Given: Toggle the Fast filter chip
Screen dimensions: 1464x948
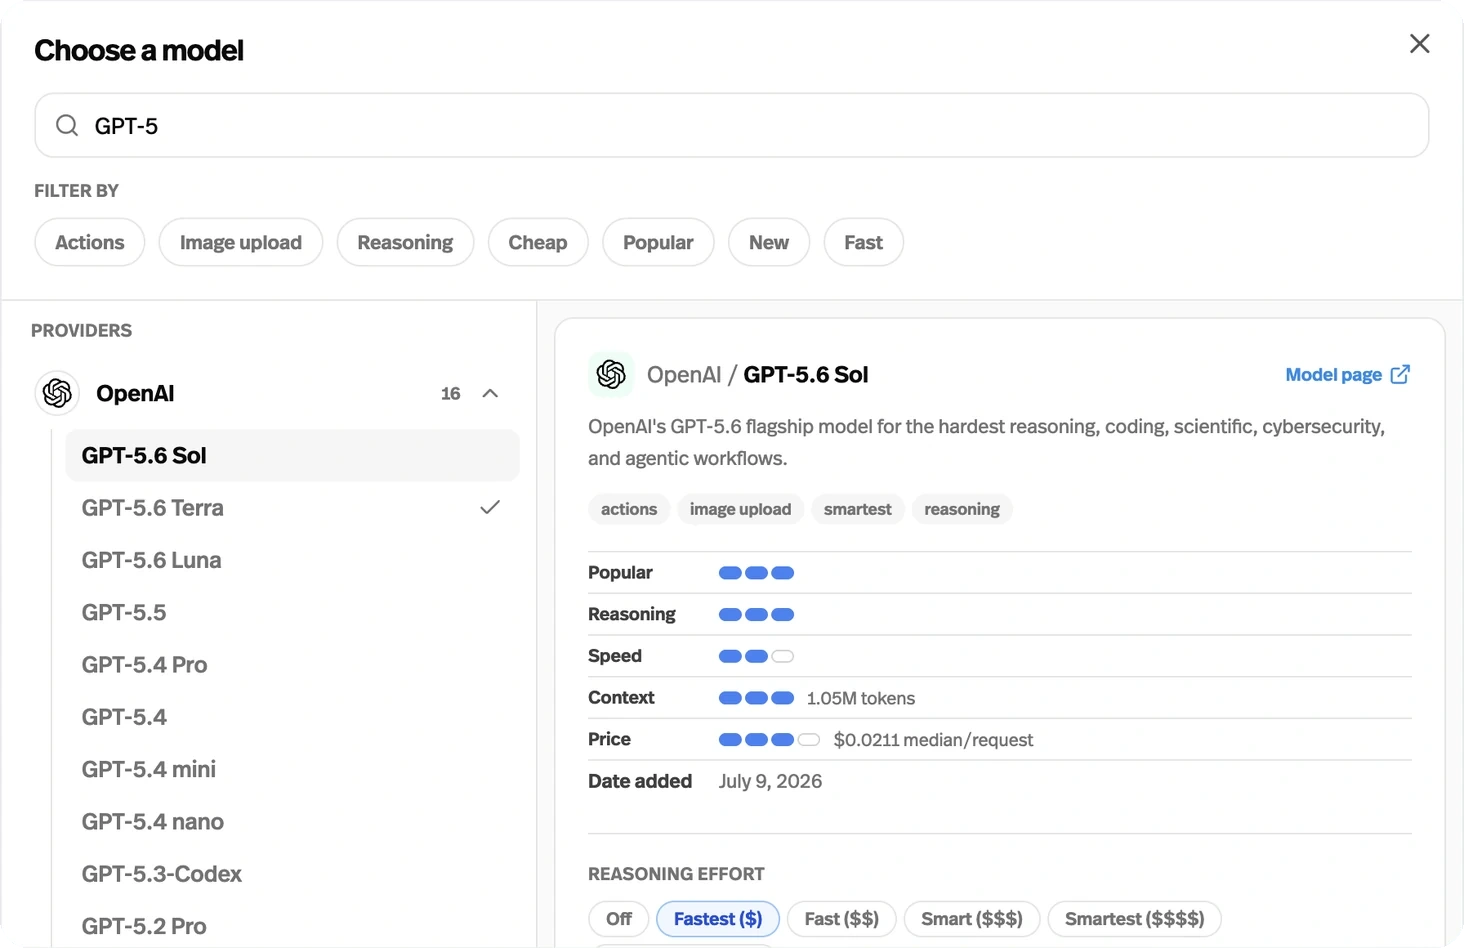Looking at the screenshot, I should point(864,242).
